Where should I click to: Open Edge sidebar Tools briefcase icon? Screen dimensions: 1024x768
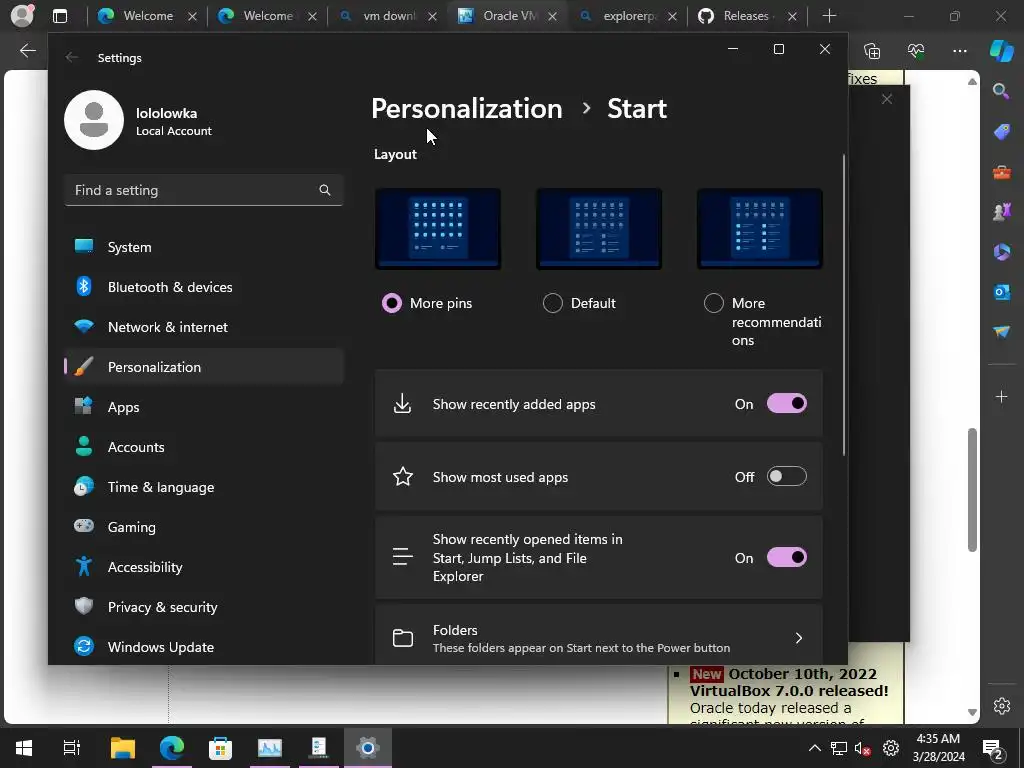(x=1001, y=172)
